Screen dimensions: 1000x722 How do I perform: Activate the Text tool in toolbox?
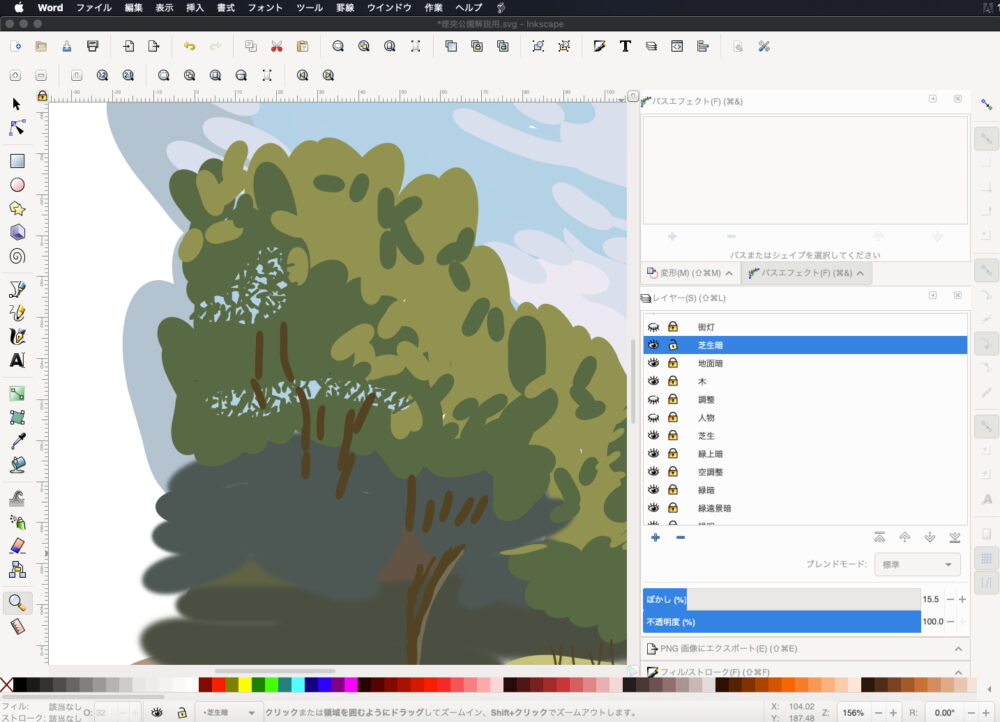pos(17,360)
